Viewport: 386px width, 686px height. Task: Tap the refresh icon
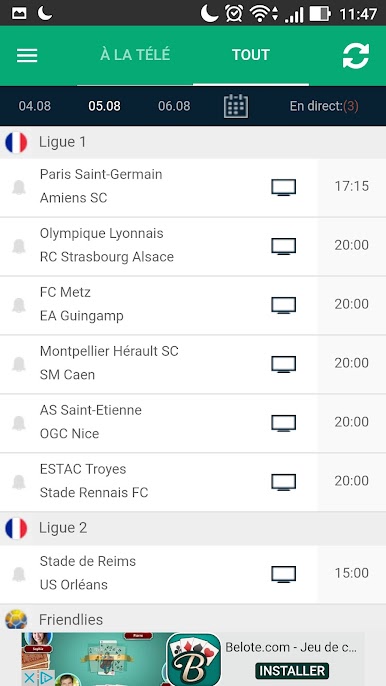pos(356,56)
